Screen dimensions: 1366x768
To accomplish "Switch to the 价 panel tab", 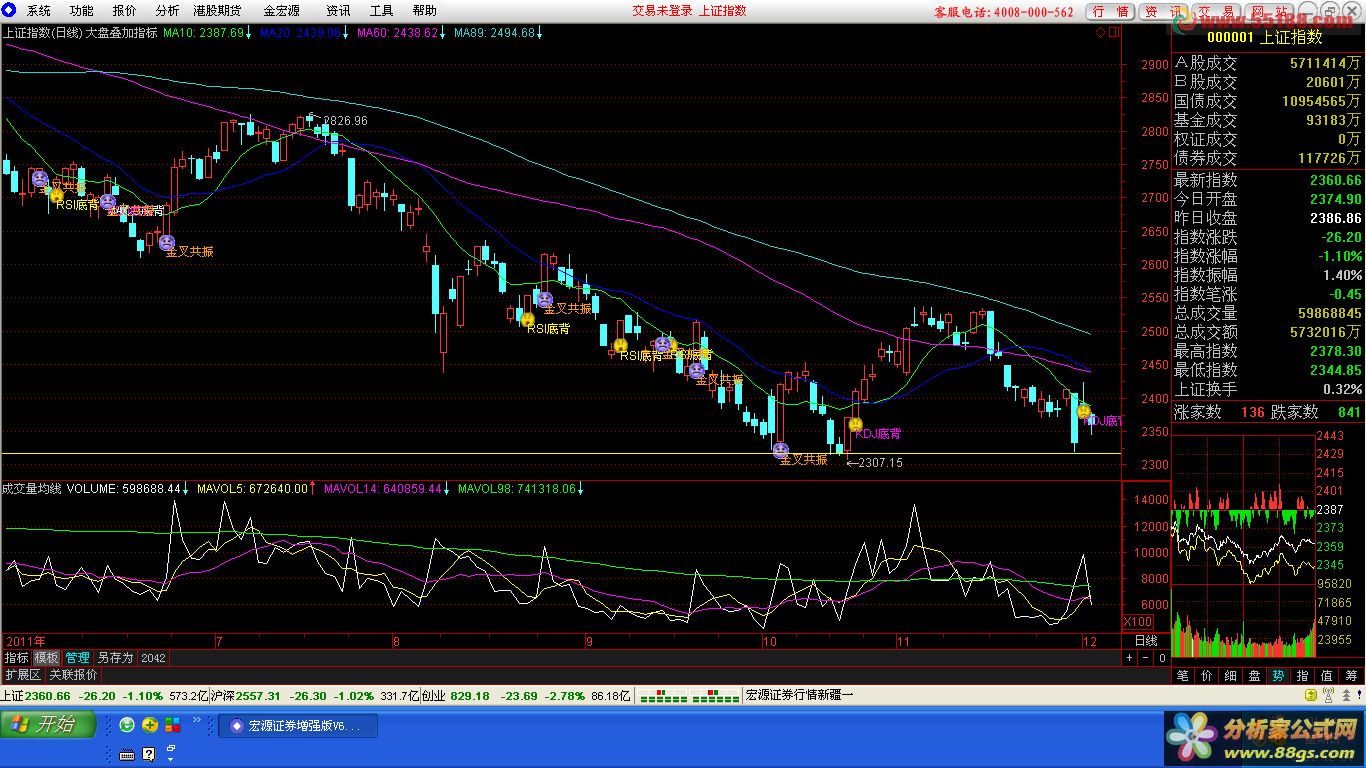I will point(1207,676).
